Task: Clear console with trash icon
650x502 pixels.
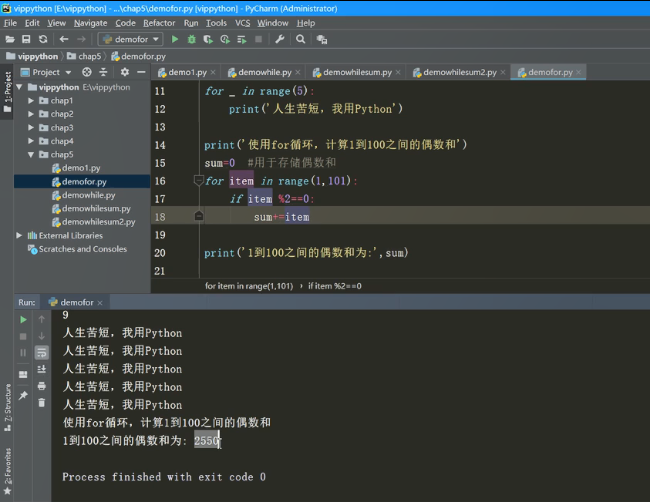Action: pos(41,403)
